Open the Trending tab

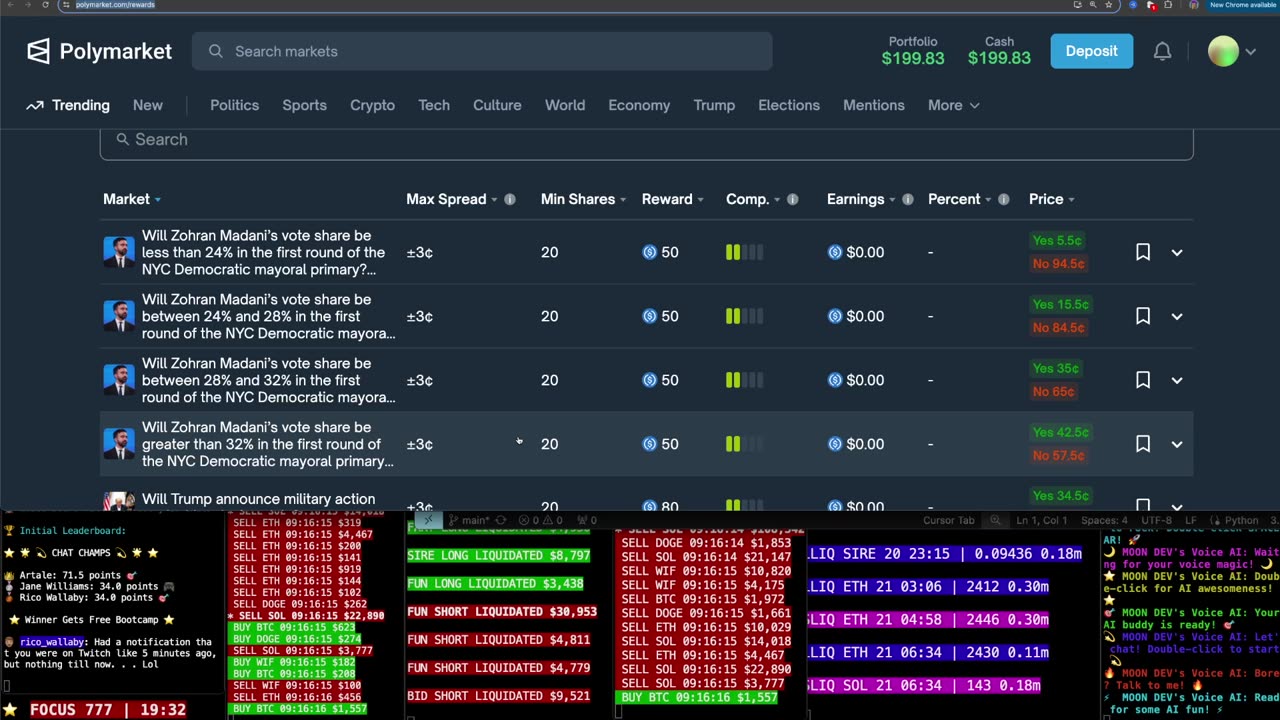tap(68, 105)
